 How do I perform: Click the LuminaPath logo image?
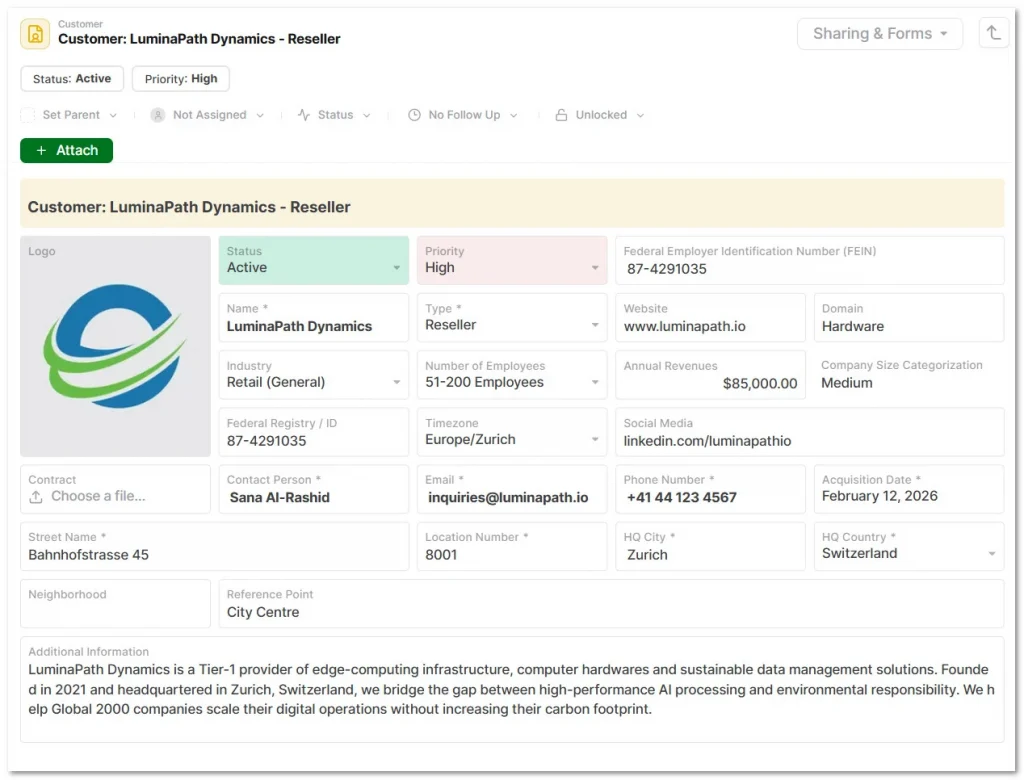click(x=115, y=346)
